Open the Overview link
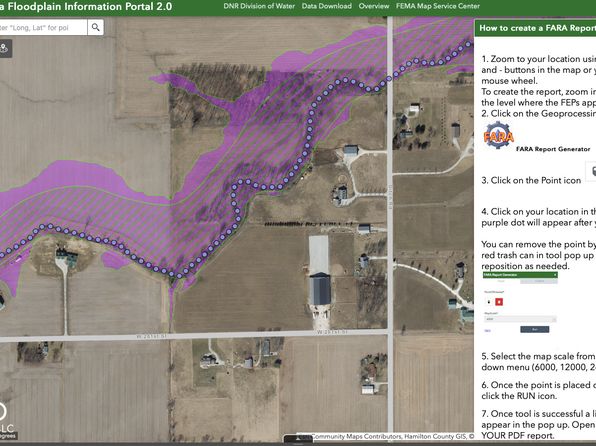This screenshot has width=596, height=446. point(374,6)
